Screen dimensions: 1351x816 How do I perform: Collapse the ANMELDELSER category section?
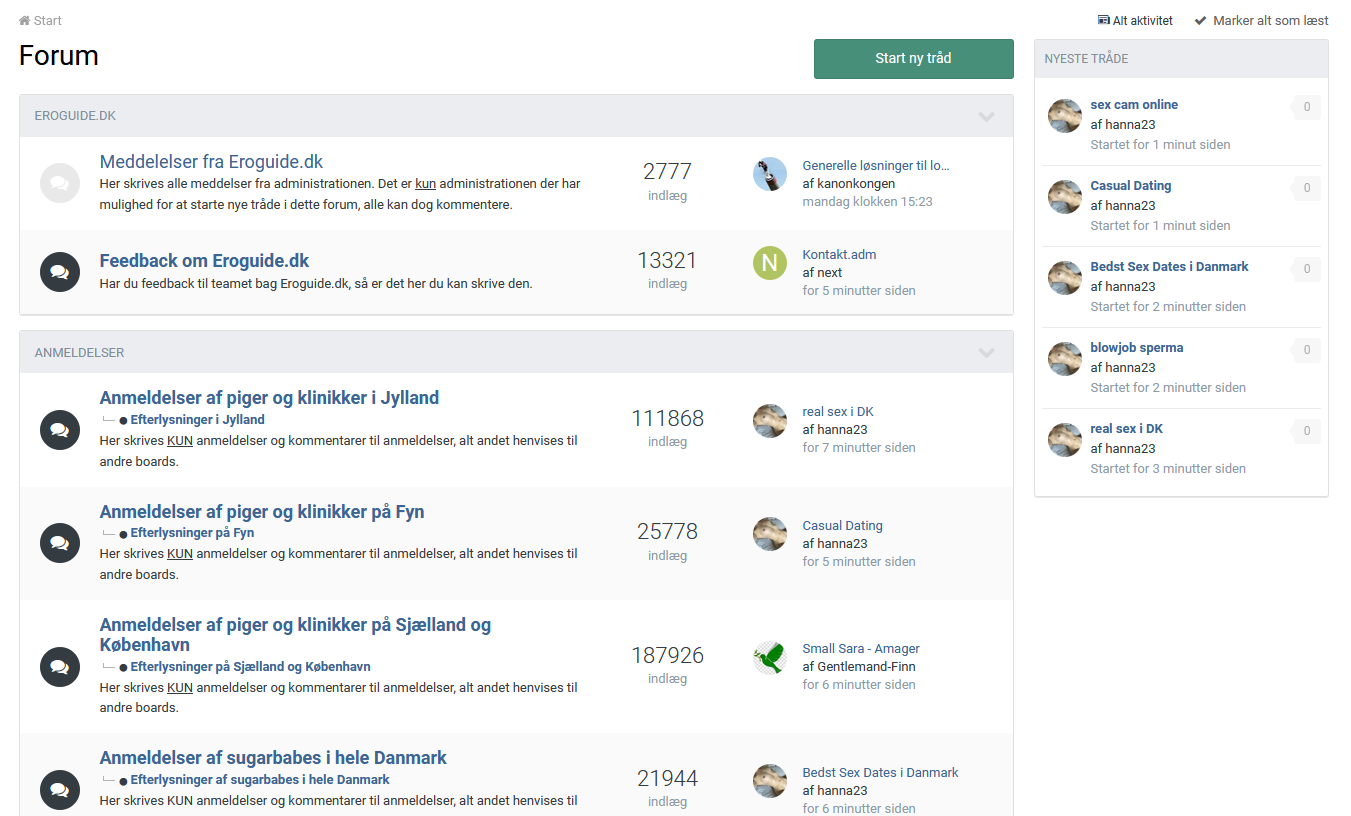[x=986, y=353]
